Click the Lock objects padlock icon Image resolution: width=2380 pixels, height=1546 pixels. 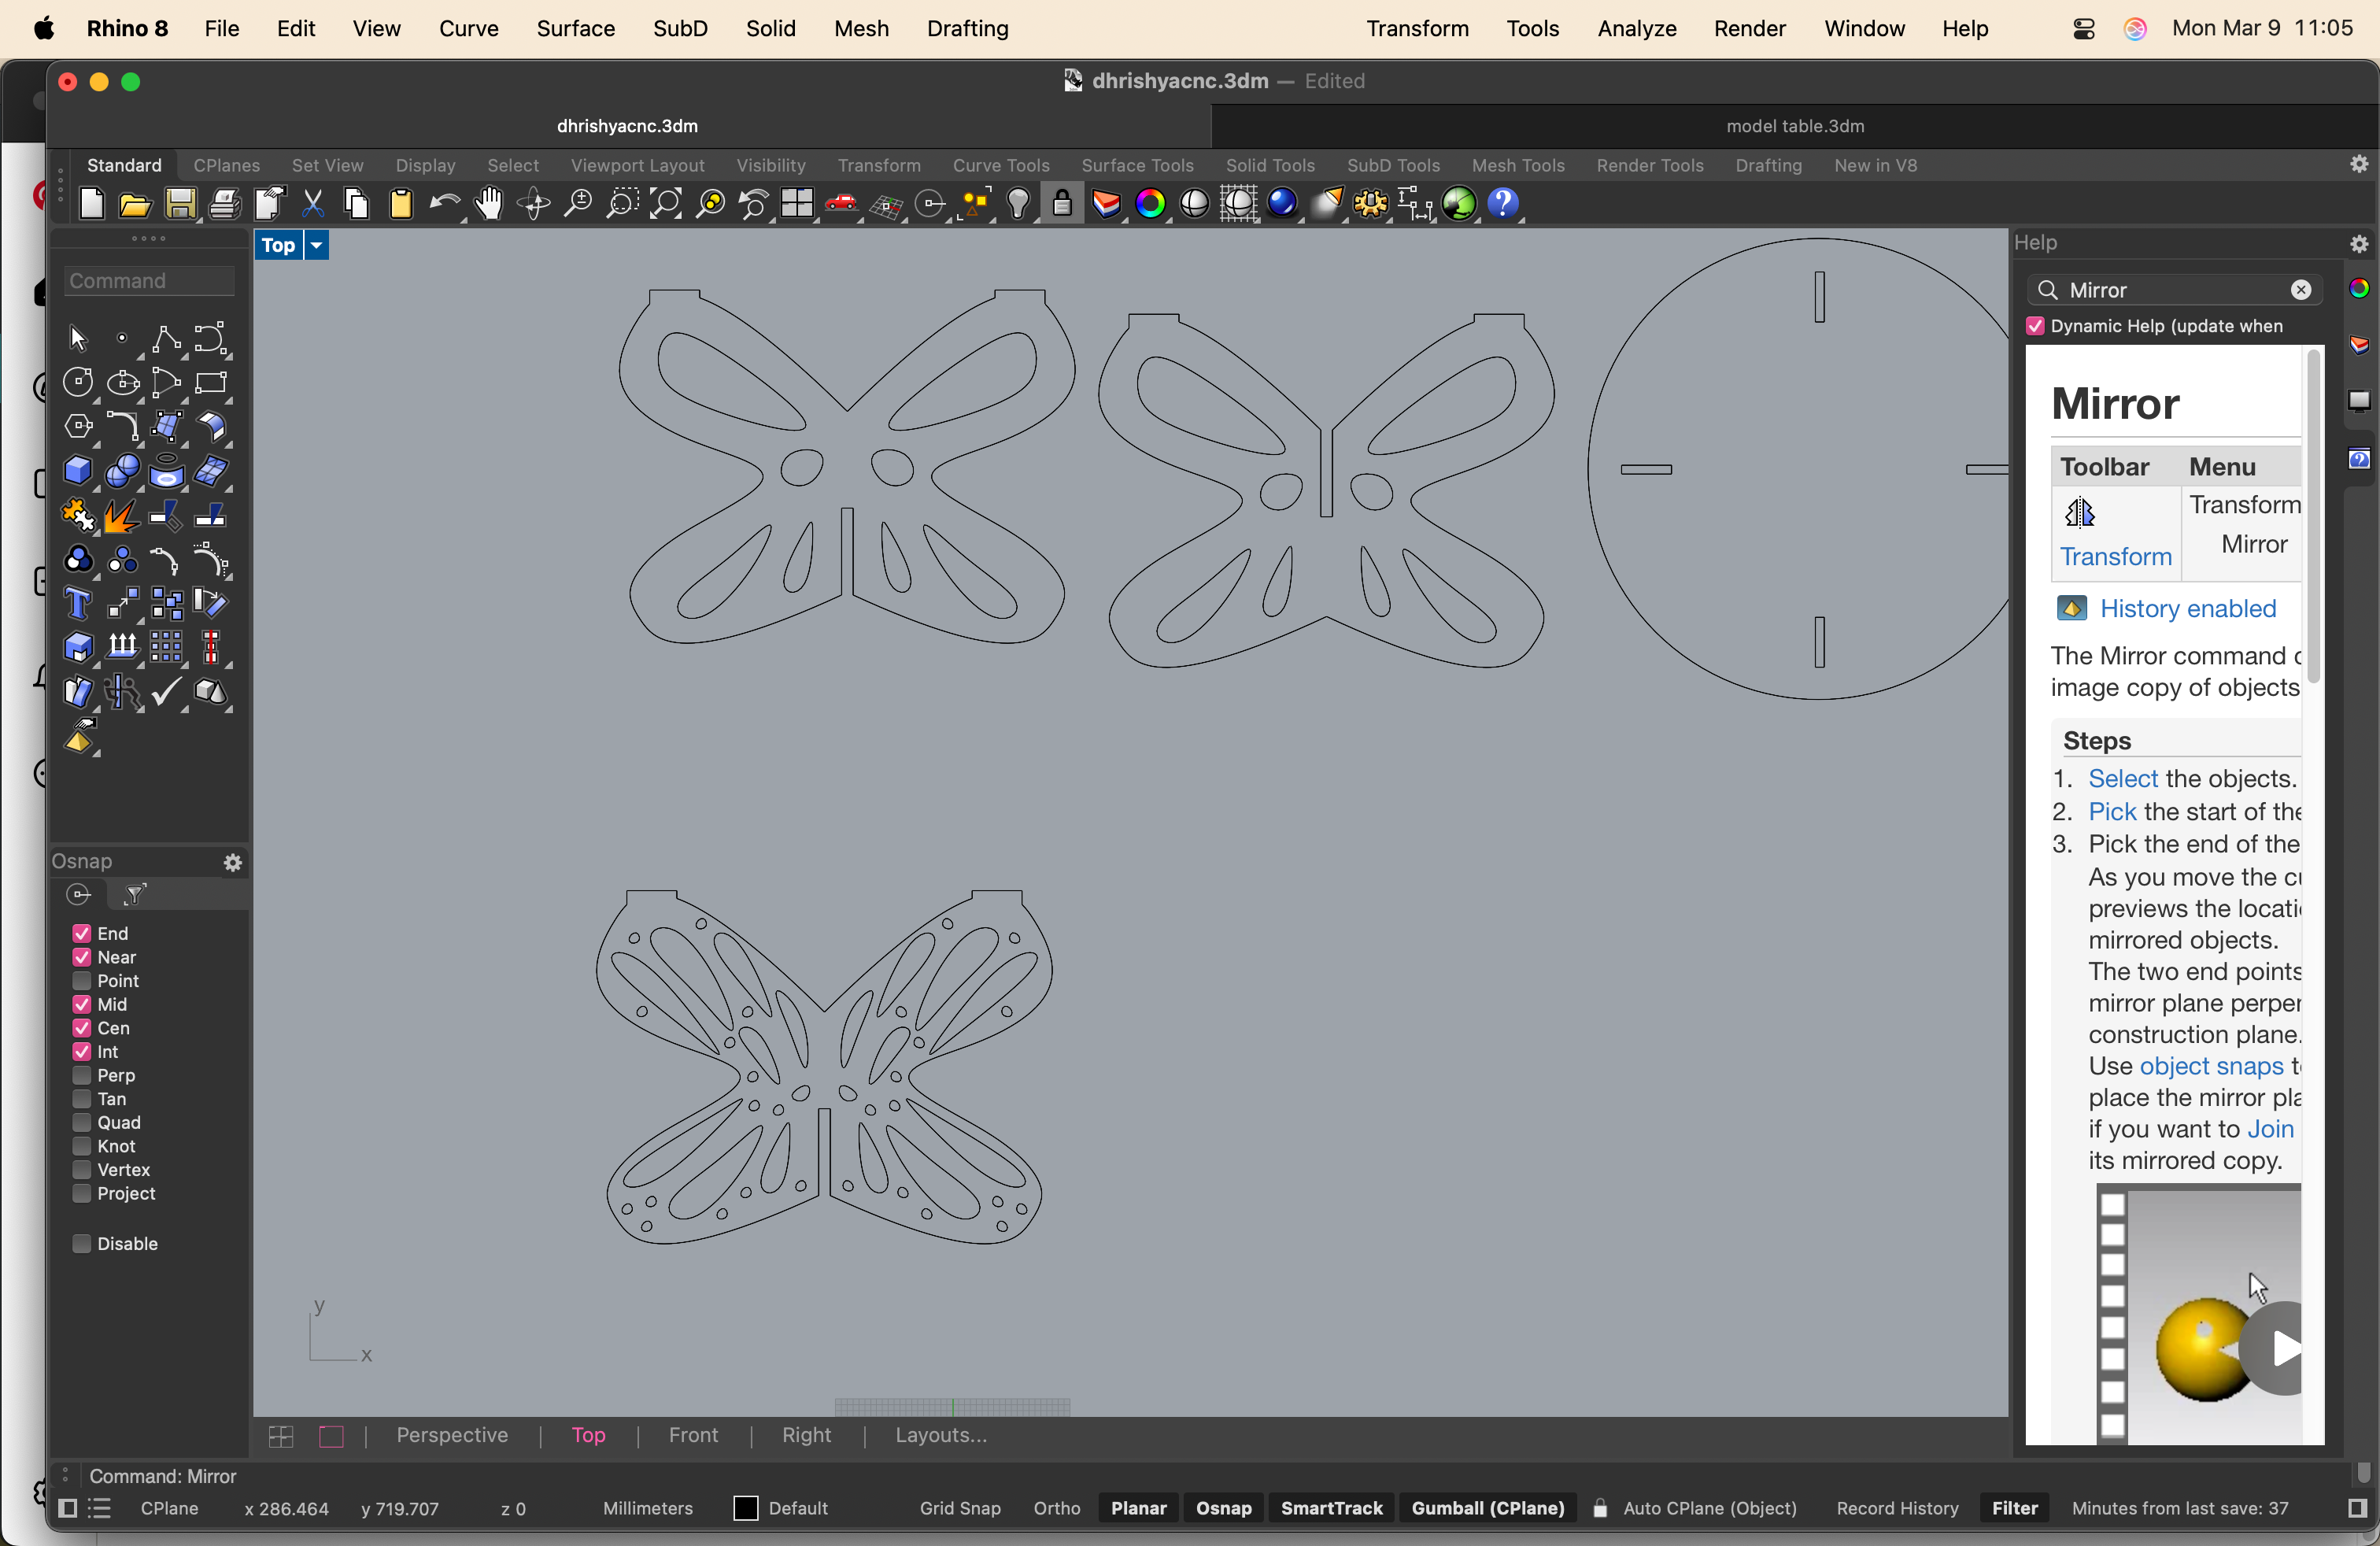[x=1062, y=204]
